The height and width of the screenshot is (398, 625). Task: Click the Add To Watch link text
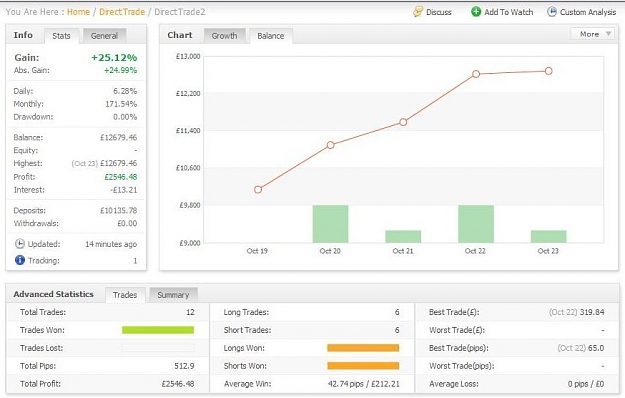[509, 12]
